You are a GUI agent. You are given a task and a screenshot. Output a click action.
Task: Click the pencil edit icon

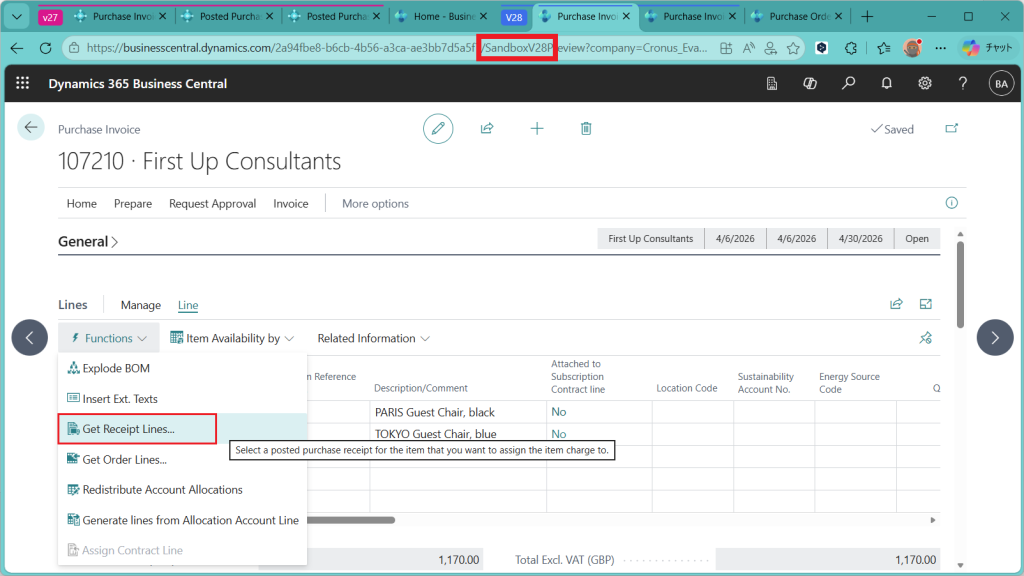coord(437,128)
